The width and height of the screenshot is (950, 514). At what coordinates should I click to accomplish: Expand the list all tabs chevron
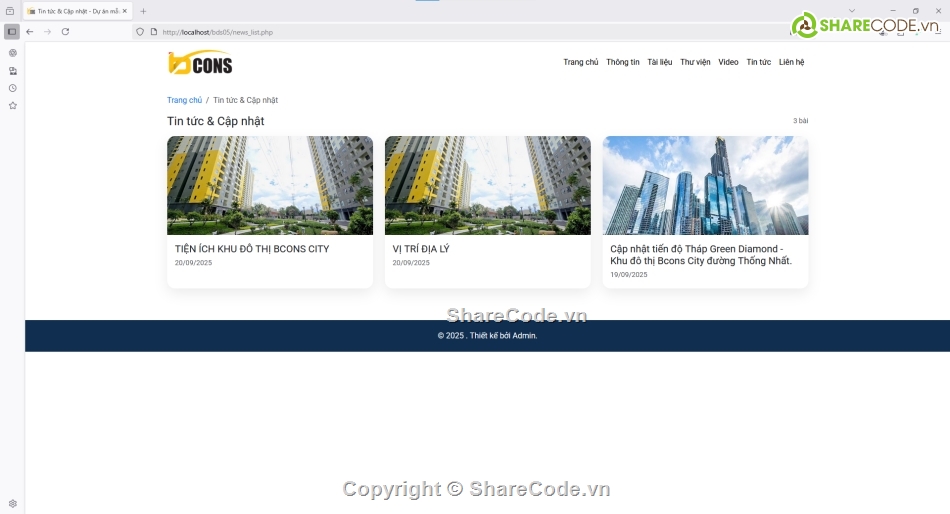[852, 11]
